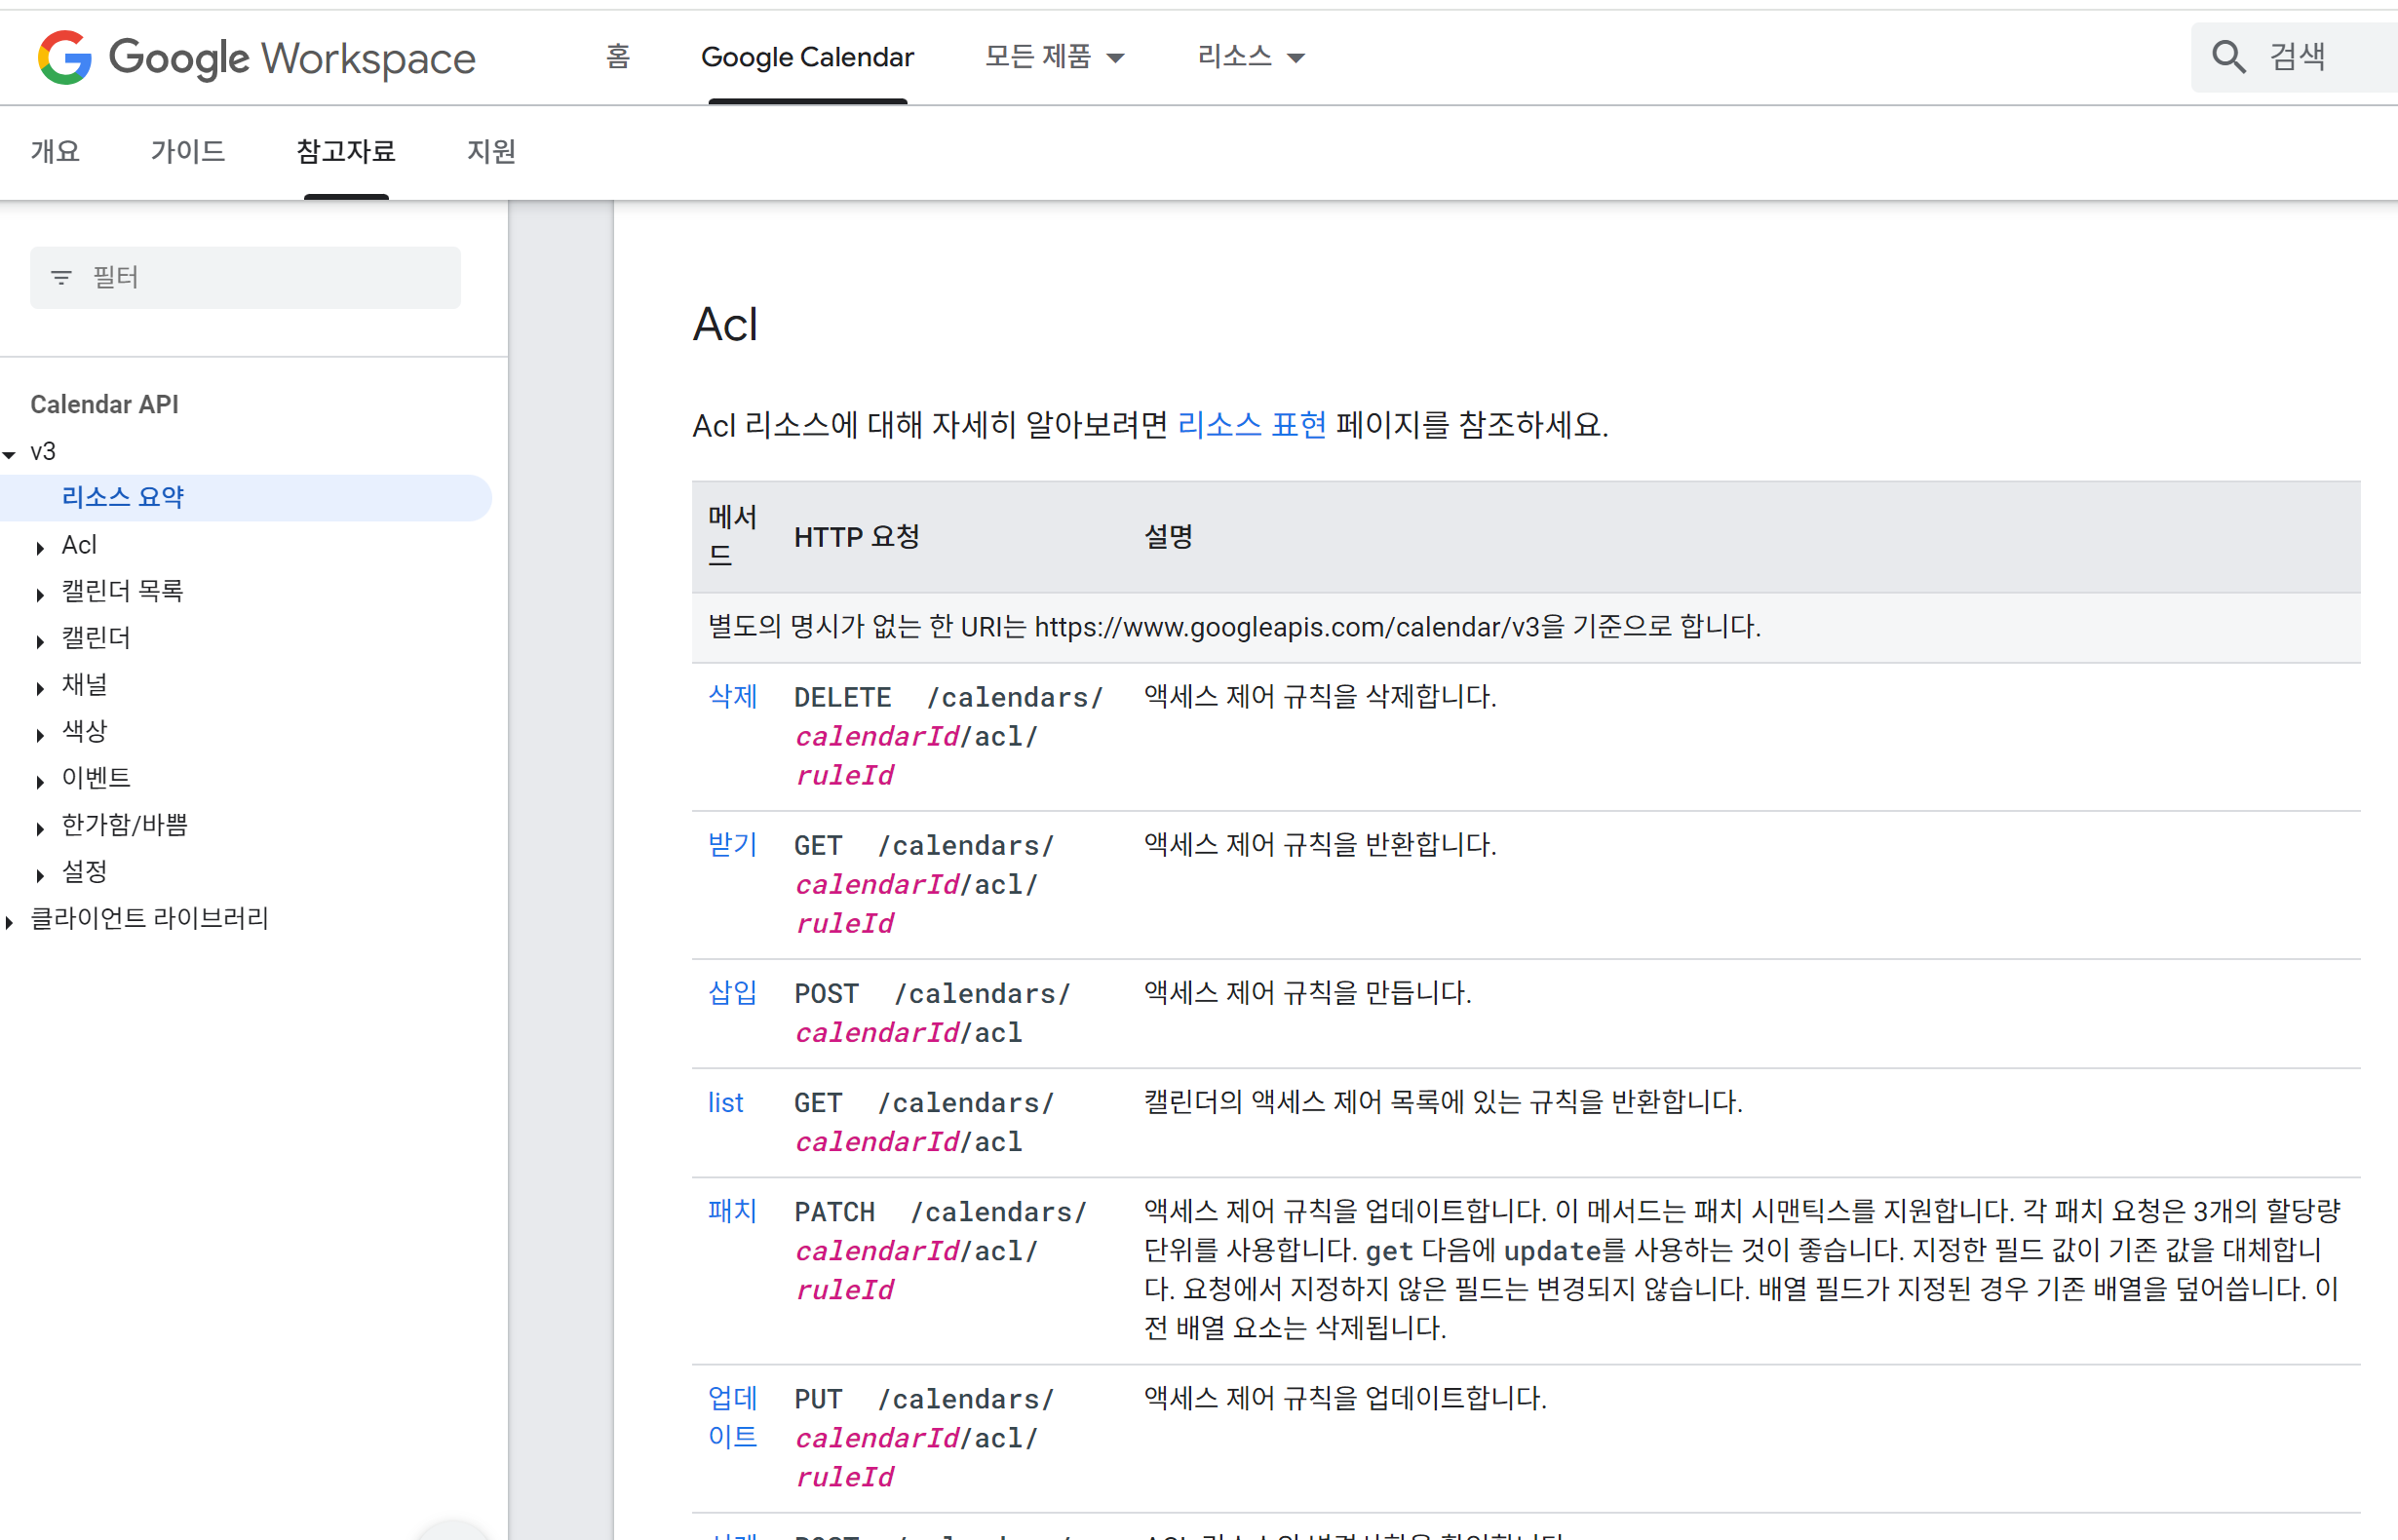Click the 메서드 column header
The height and width of the screenshot is (1540, 2398).
pos(732,536)
